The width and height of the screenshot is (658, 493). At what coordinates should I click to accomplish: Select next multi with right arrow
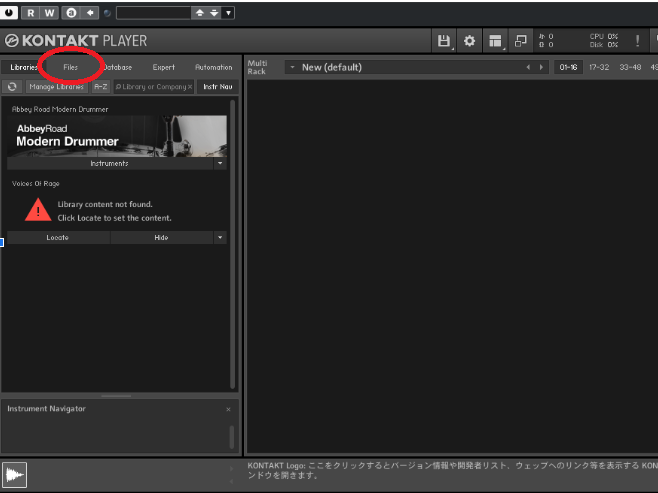pyautogui.click(x=541, y=67)
